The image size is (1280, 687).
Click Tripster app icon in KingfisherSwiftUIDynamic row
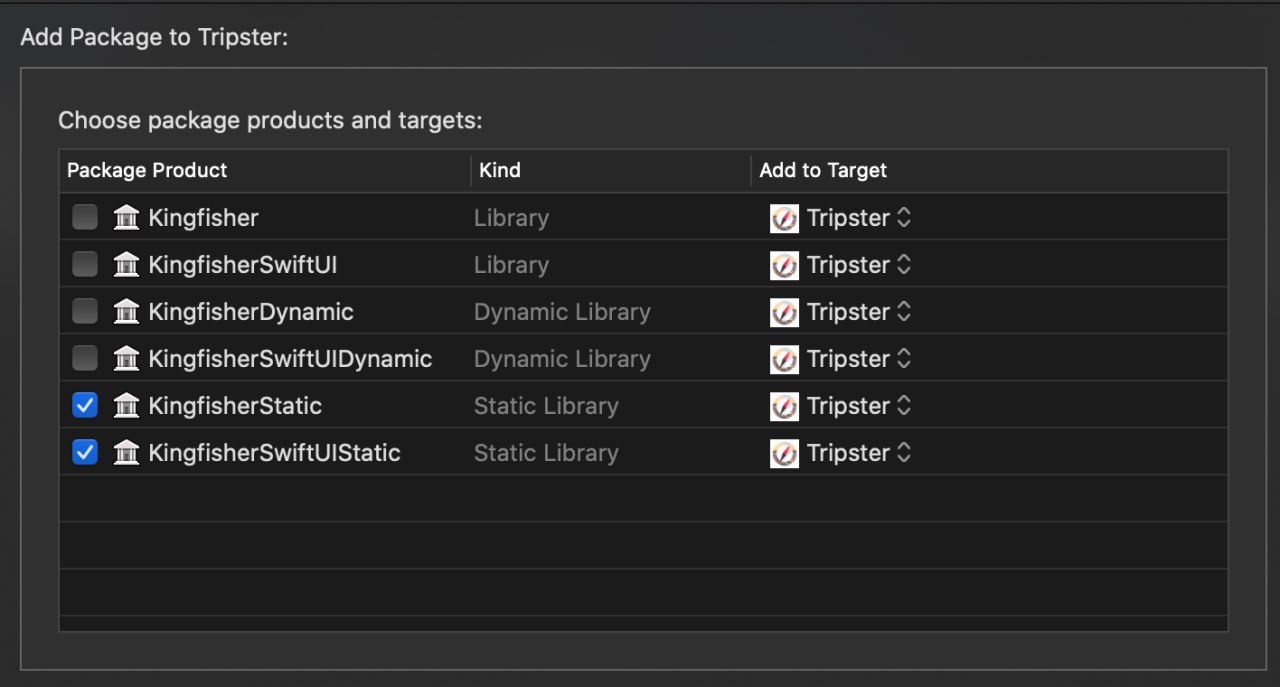(784, 359)
